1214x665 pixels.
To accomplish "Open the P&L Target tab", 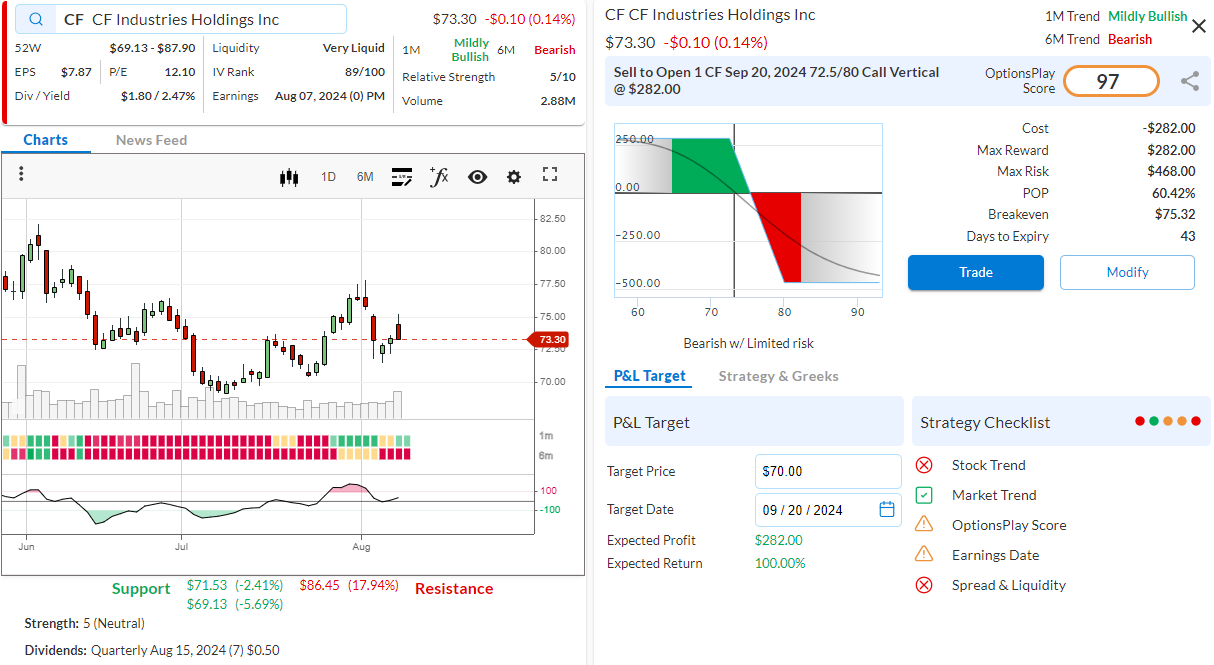I will point(650,376).
